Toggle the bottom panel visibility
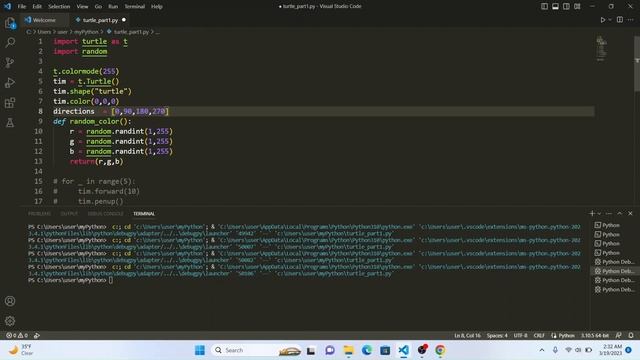Image resolution: width=640 pixels, height=360 pixels. pos(555,6)
